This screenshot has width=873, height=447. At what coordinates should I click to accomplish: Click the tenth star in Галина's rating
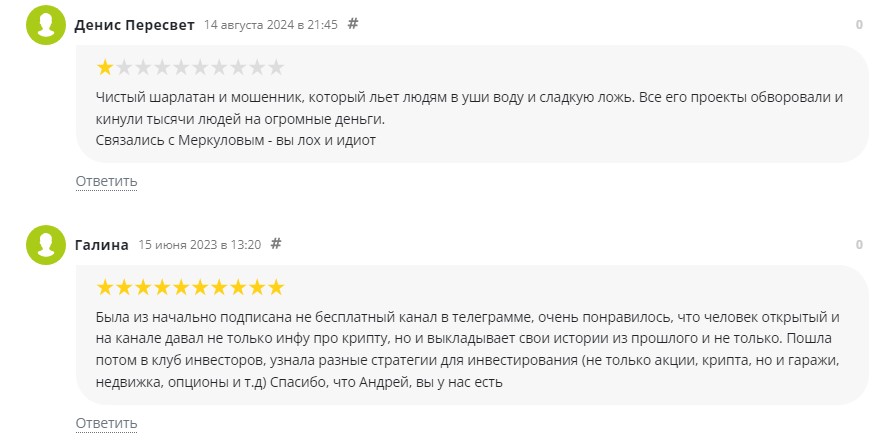coord(275,288)
